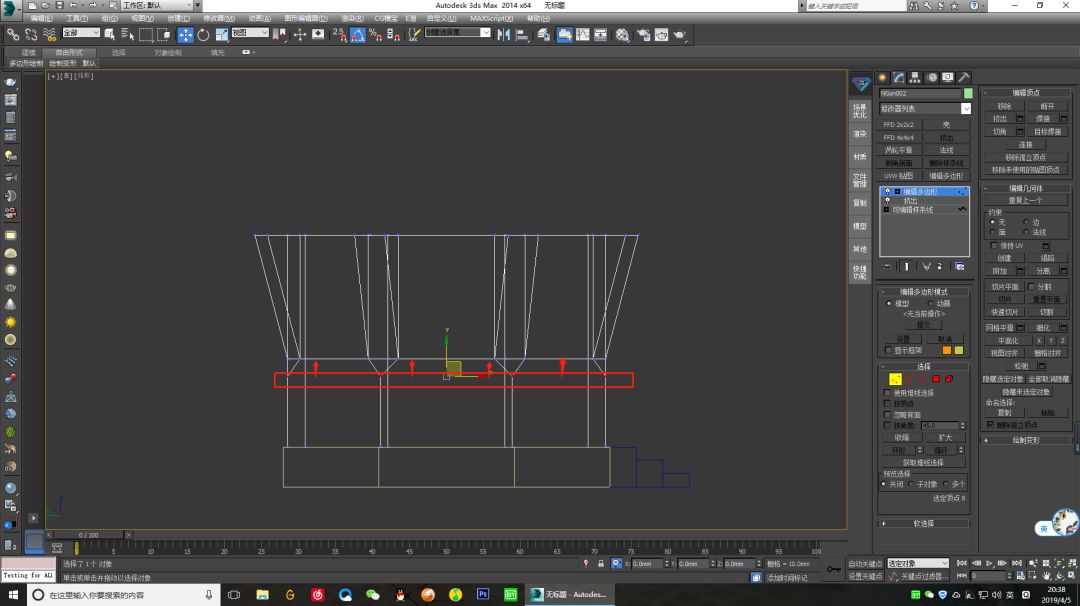
Task: Expand the 软选择 rollout
Action: (923, 523)
